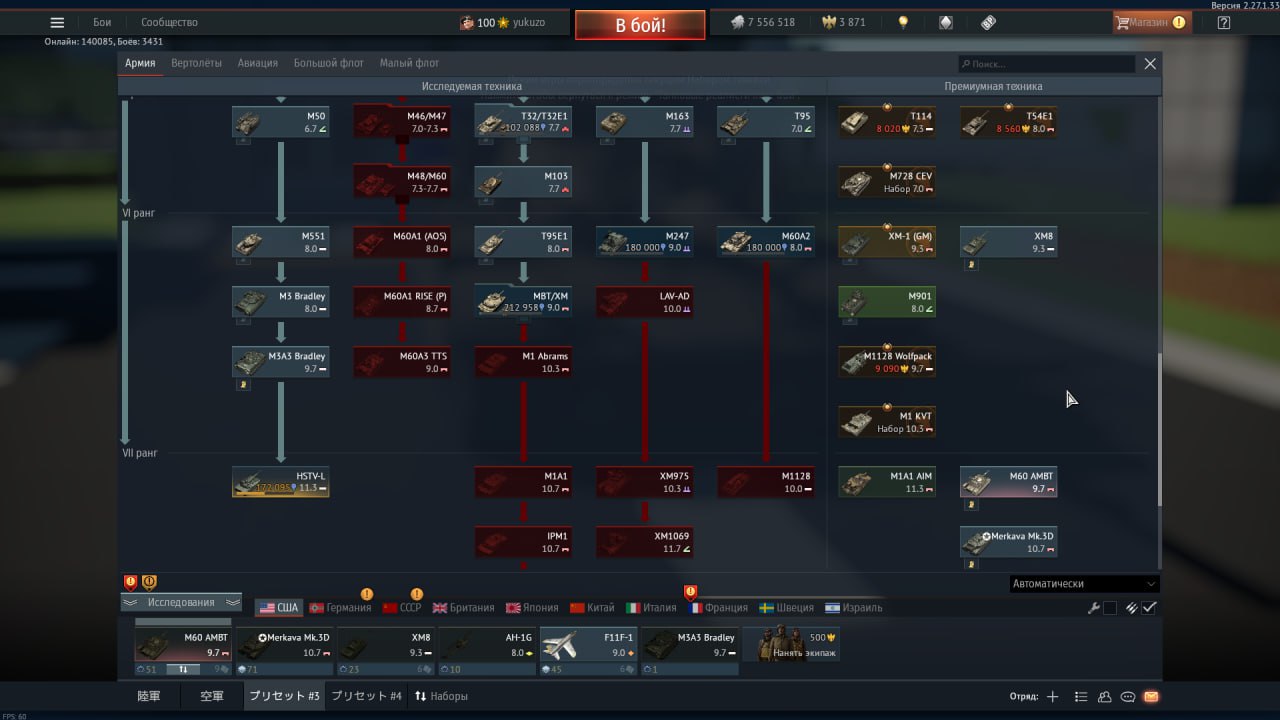Screen dimensions: 1280x720
Task: Toggle the checked box at slotbar right
Action: point(1150,608)
